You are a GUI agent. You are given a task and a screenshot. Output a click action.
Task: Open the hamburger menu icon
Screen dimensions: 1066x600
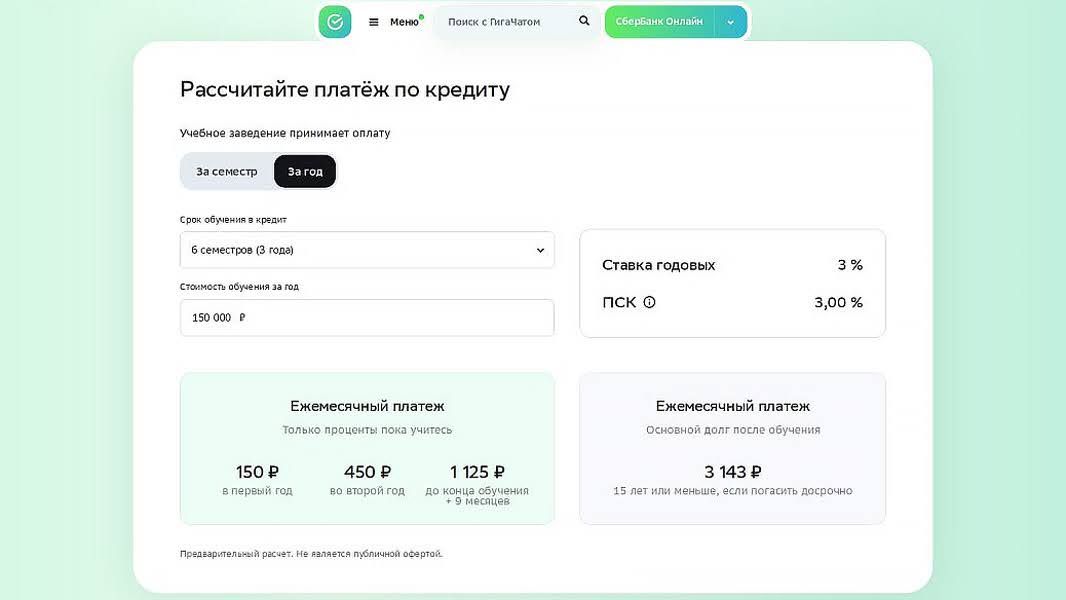coord(374,22)
